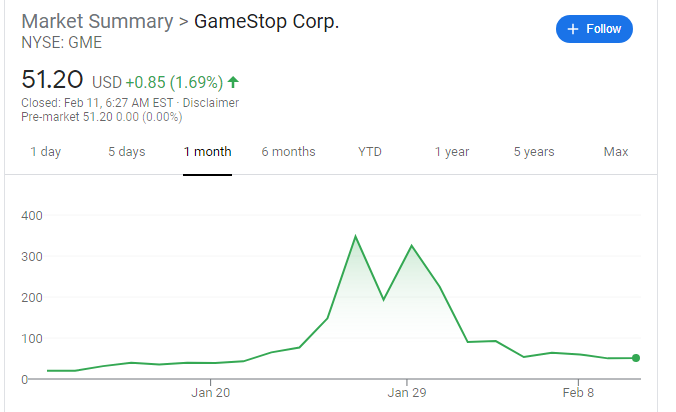676x412 pixels.
Task: Switch to the 5 days tab
Action: pos(126,152)
